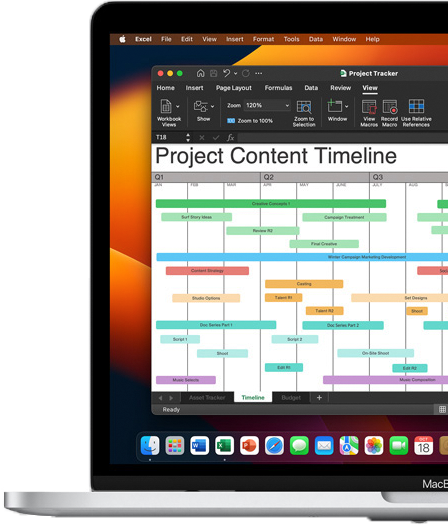Open the Format menu in menu bar
The width and height of the screenshot is (448, 525).
pyautogui.click(x=263, y=39)
